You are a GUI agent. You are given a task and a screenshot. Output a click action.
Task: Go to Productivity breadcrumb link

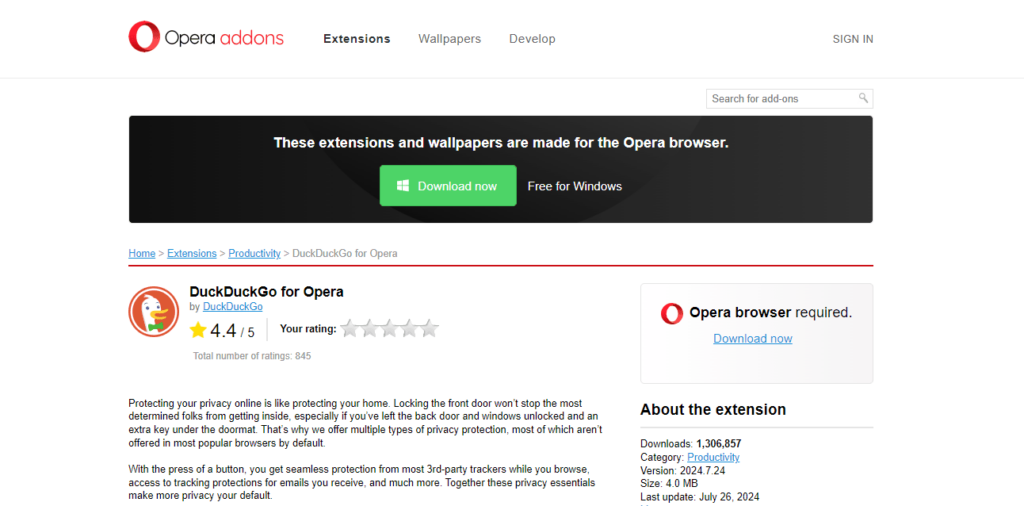pyautogui.click(x=254, y=253)
